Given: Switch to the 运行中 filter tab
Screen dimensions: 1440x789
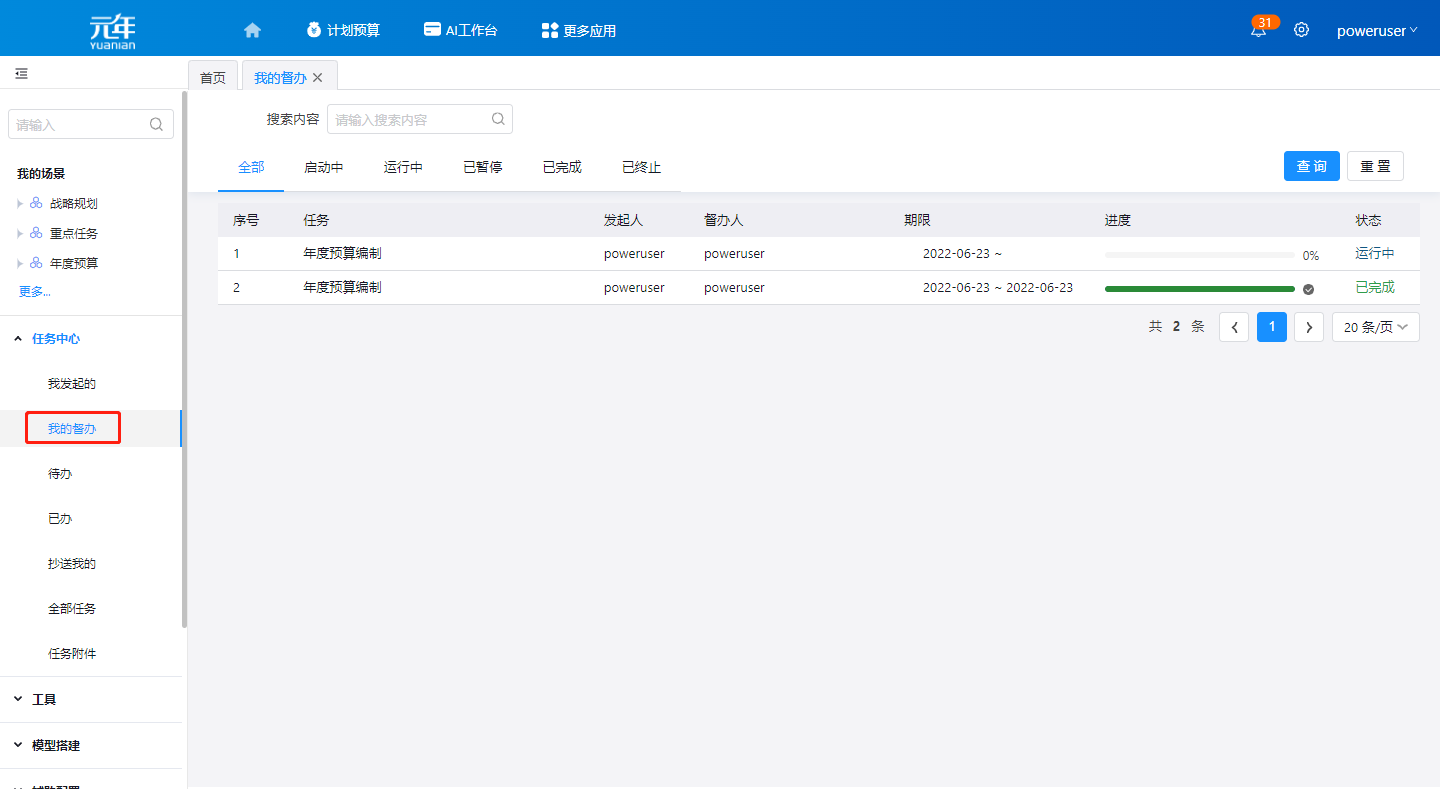Looking at the screenshot, I should coord(403,167).
